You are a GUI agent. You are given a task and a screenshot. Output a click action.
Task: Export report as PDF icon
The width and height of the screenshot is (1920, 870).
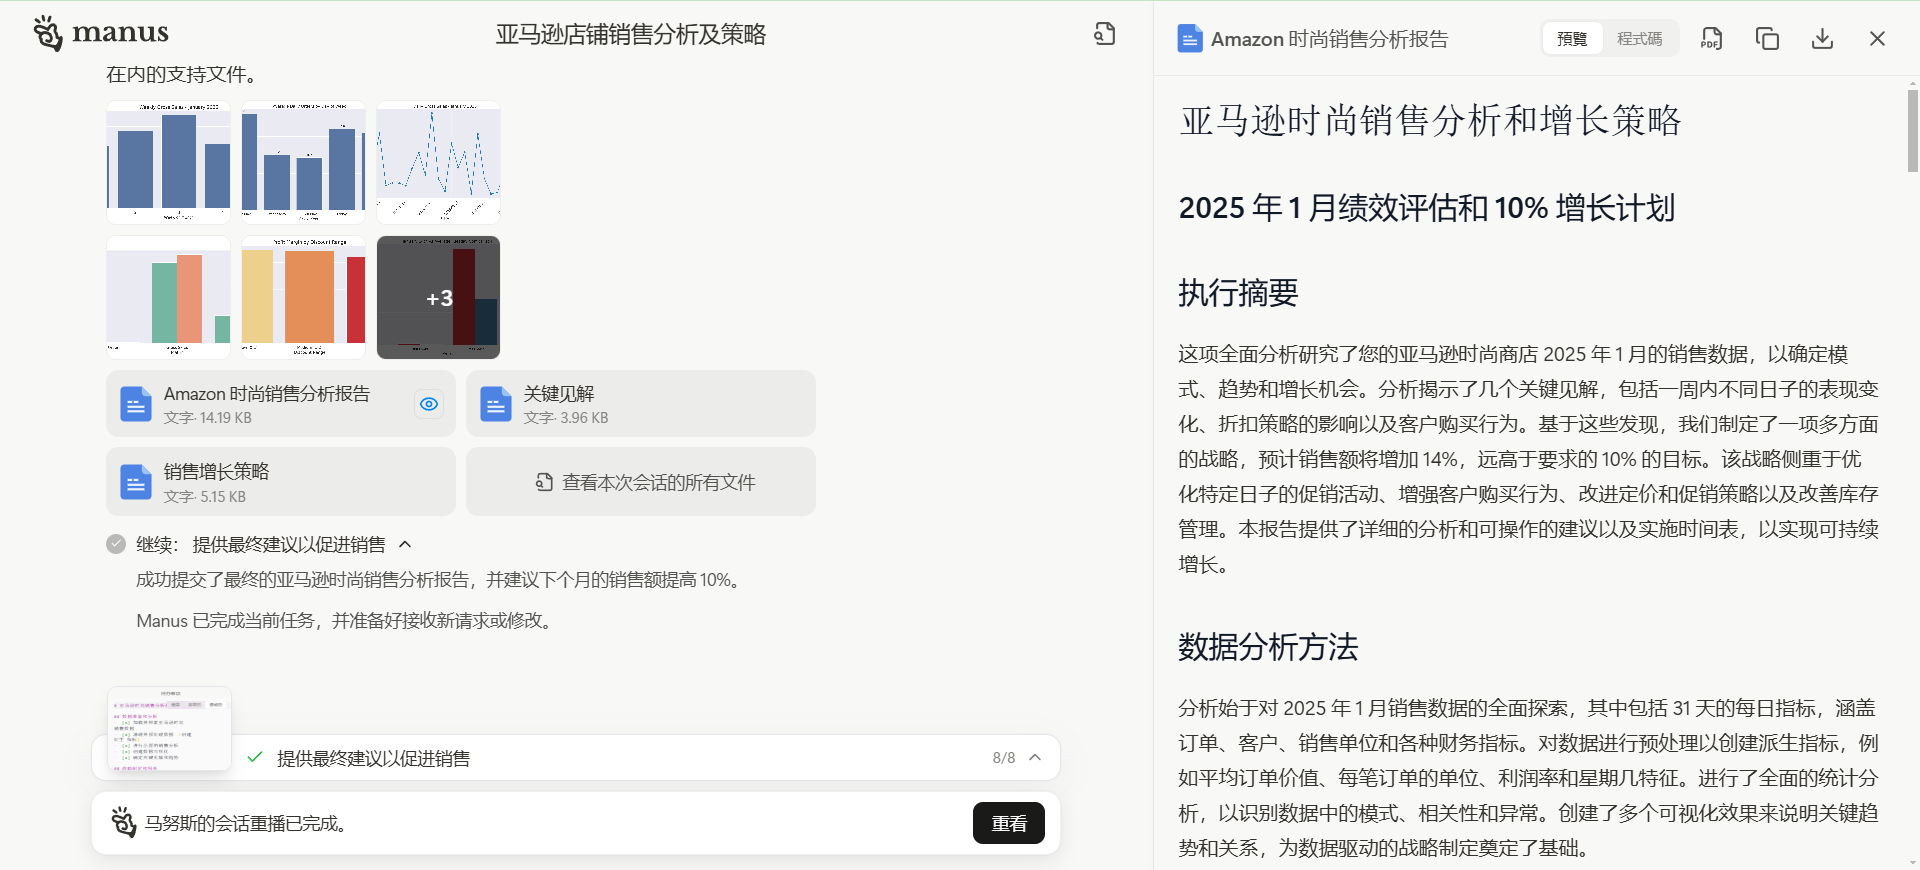click(1711, 39)
